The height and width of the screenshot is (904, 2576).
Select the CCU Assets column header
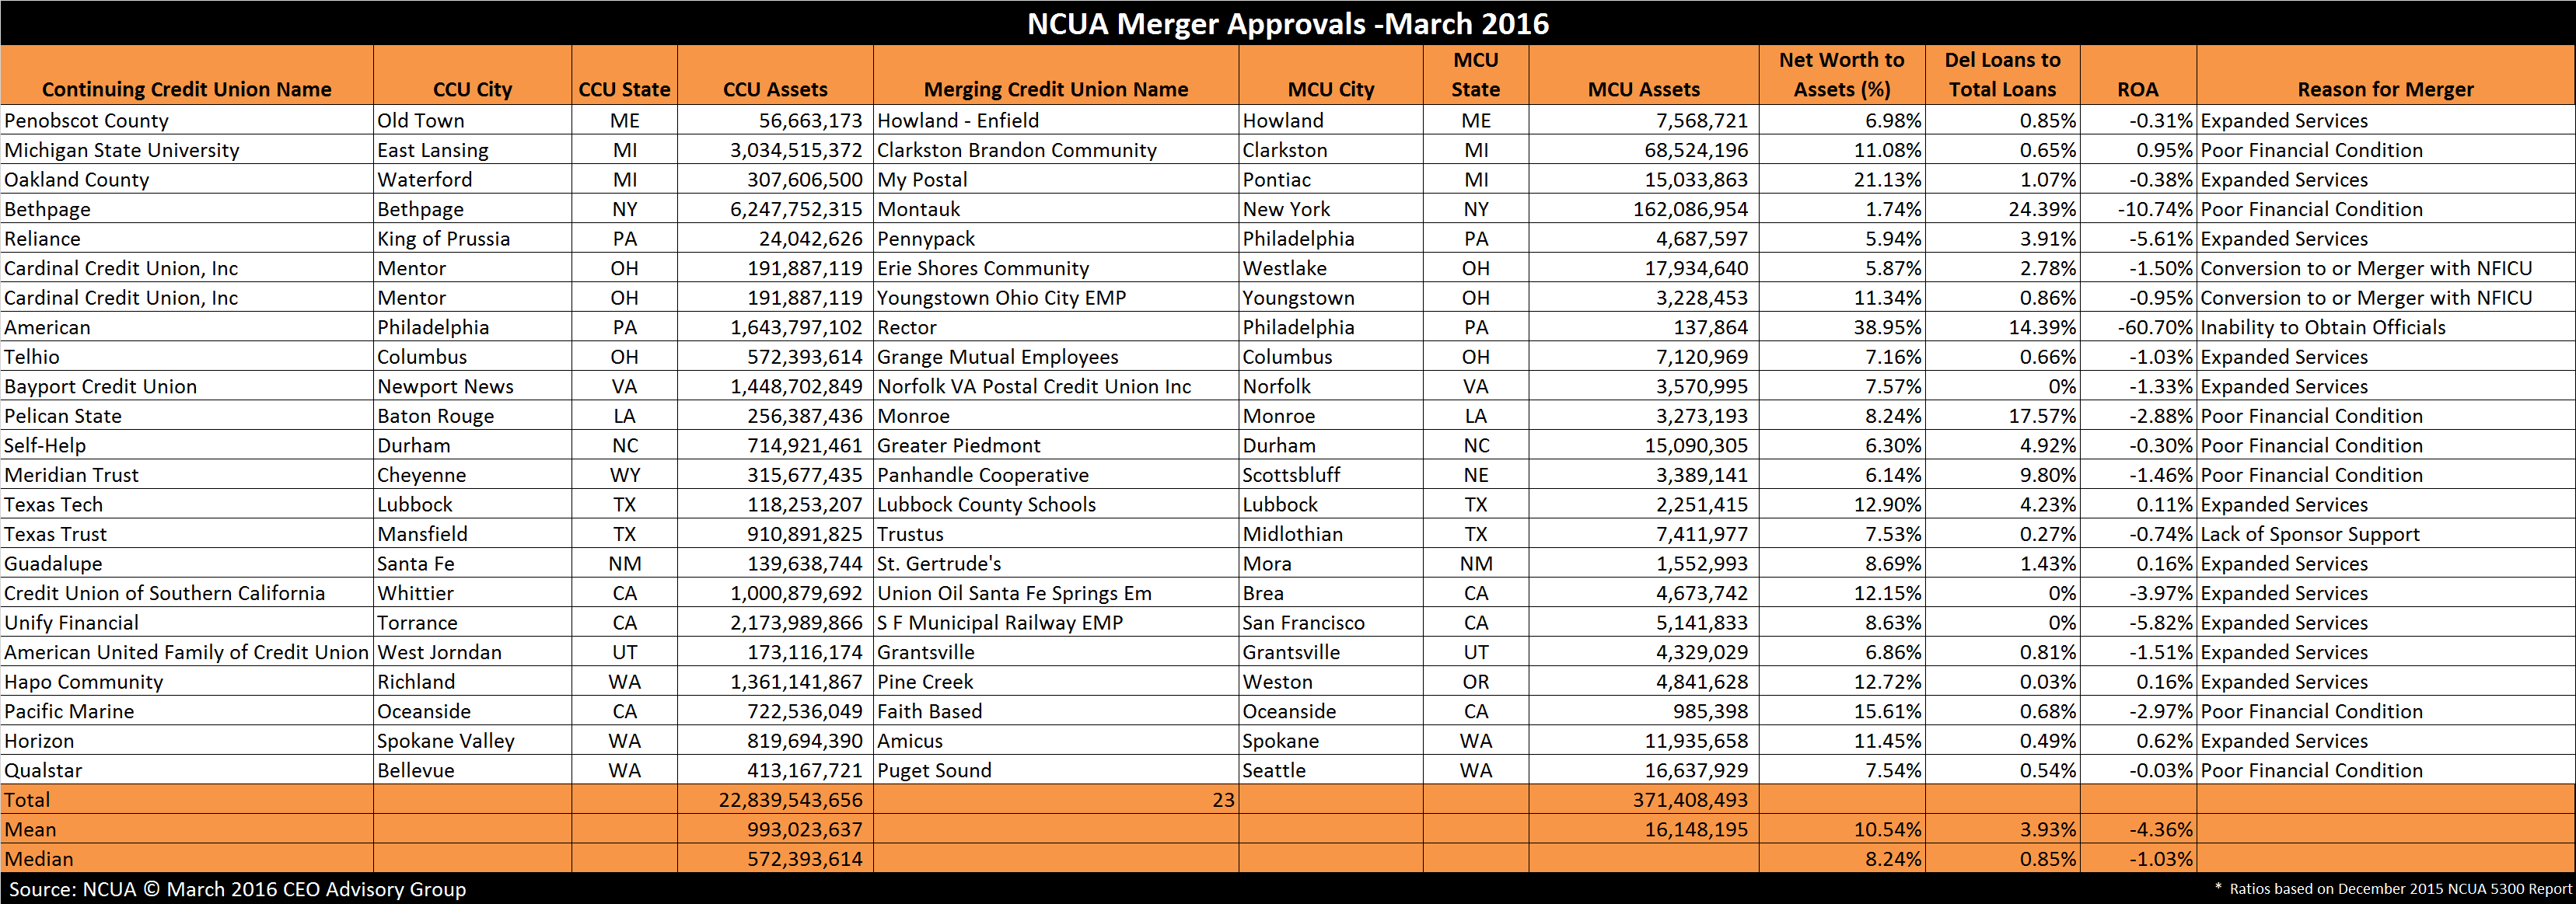(x=775, y=89)
